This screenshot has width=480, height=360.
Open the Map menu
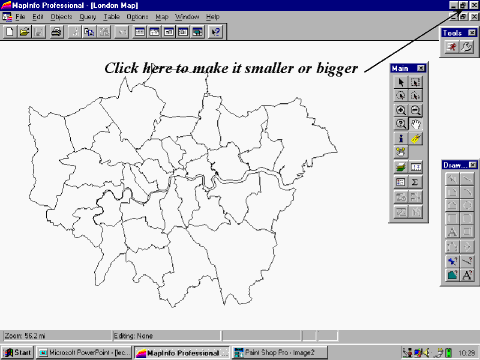click(162, 17)
